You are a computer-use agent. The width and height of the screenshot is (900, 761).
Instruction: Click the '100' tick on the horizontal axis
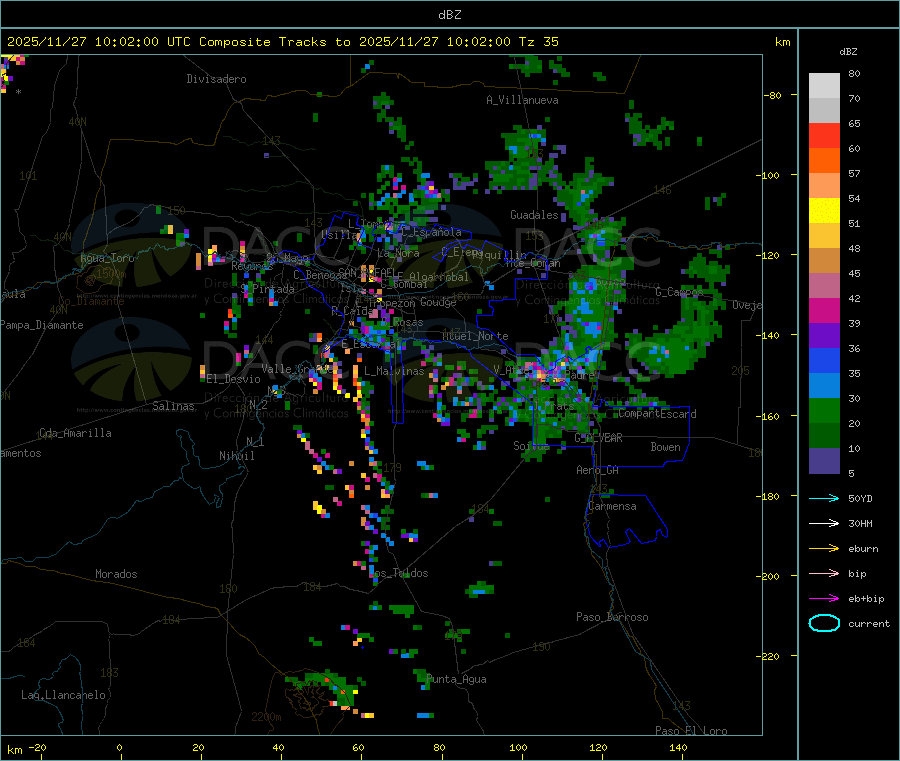click(x=518, y=747)
